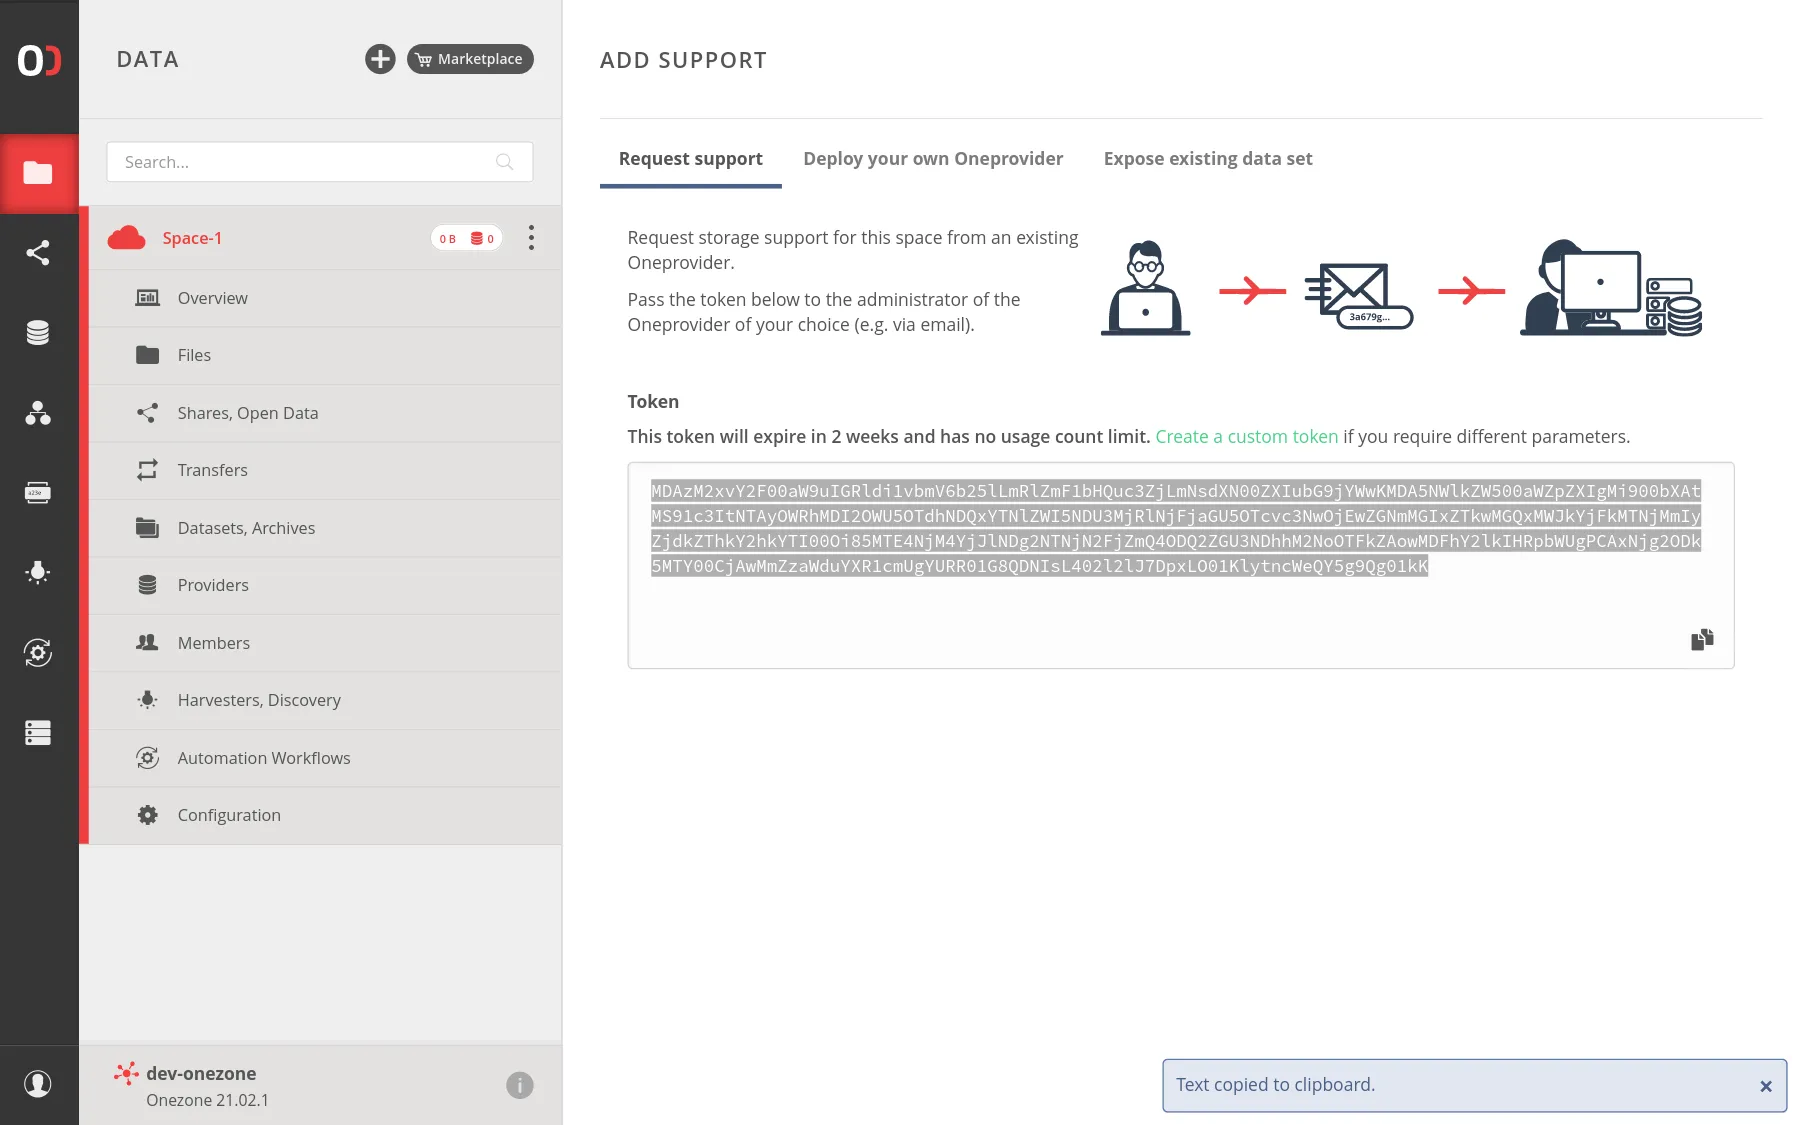
Task: Switch to the Expose existing data set tab
Action: (x=1208, y=158)
